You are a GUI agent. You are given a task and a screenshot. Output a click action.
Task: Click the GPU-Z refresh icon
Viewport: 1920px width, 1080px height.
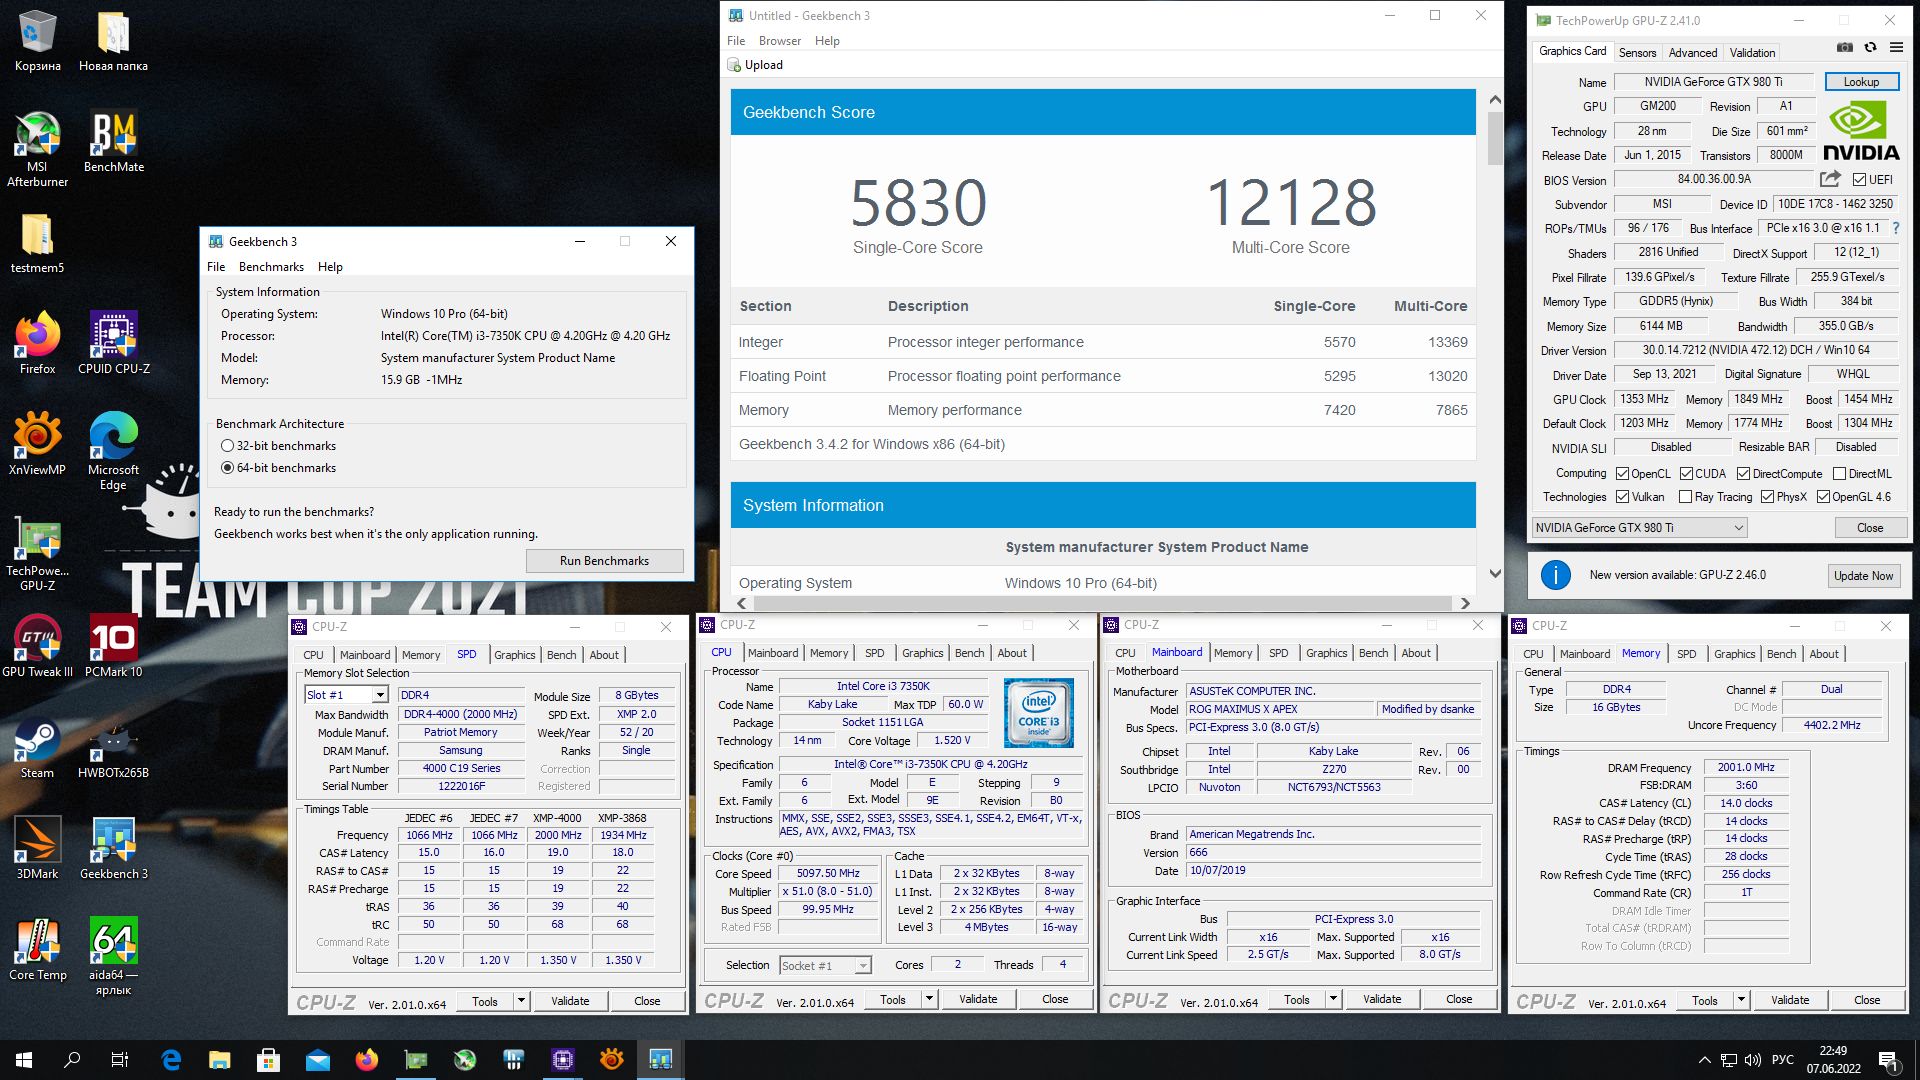1870,47
